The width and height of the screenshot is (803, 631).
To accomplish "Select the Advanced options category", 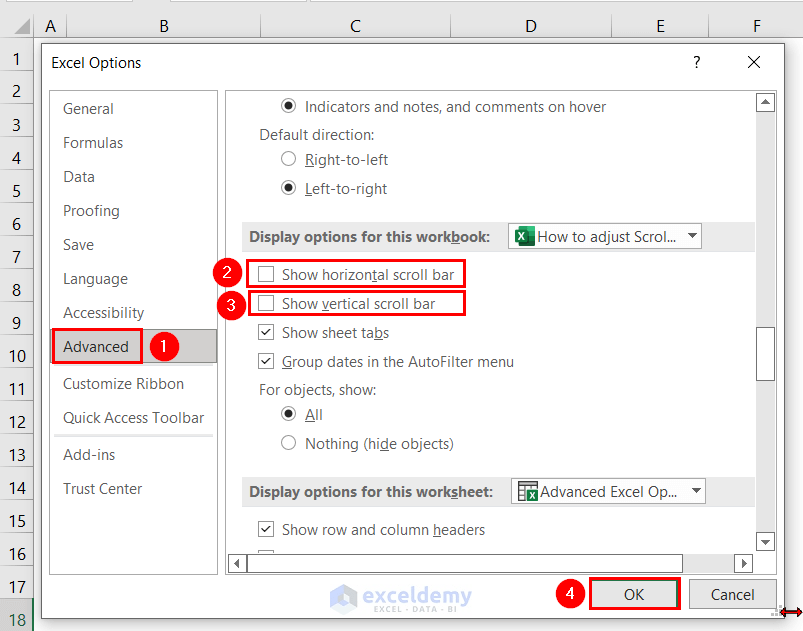I will [x=133, y=347].
